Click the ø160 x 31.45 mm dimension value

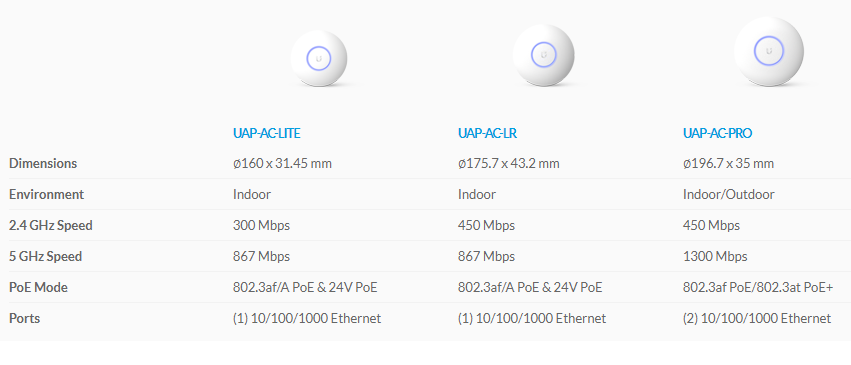[282, 163]
